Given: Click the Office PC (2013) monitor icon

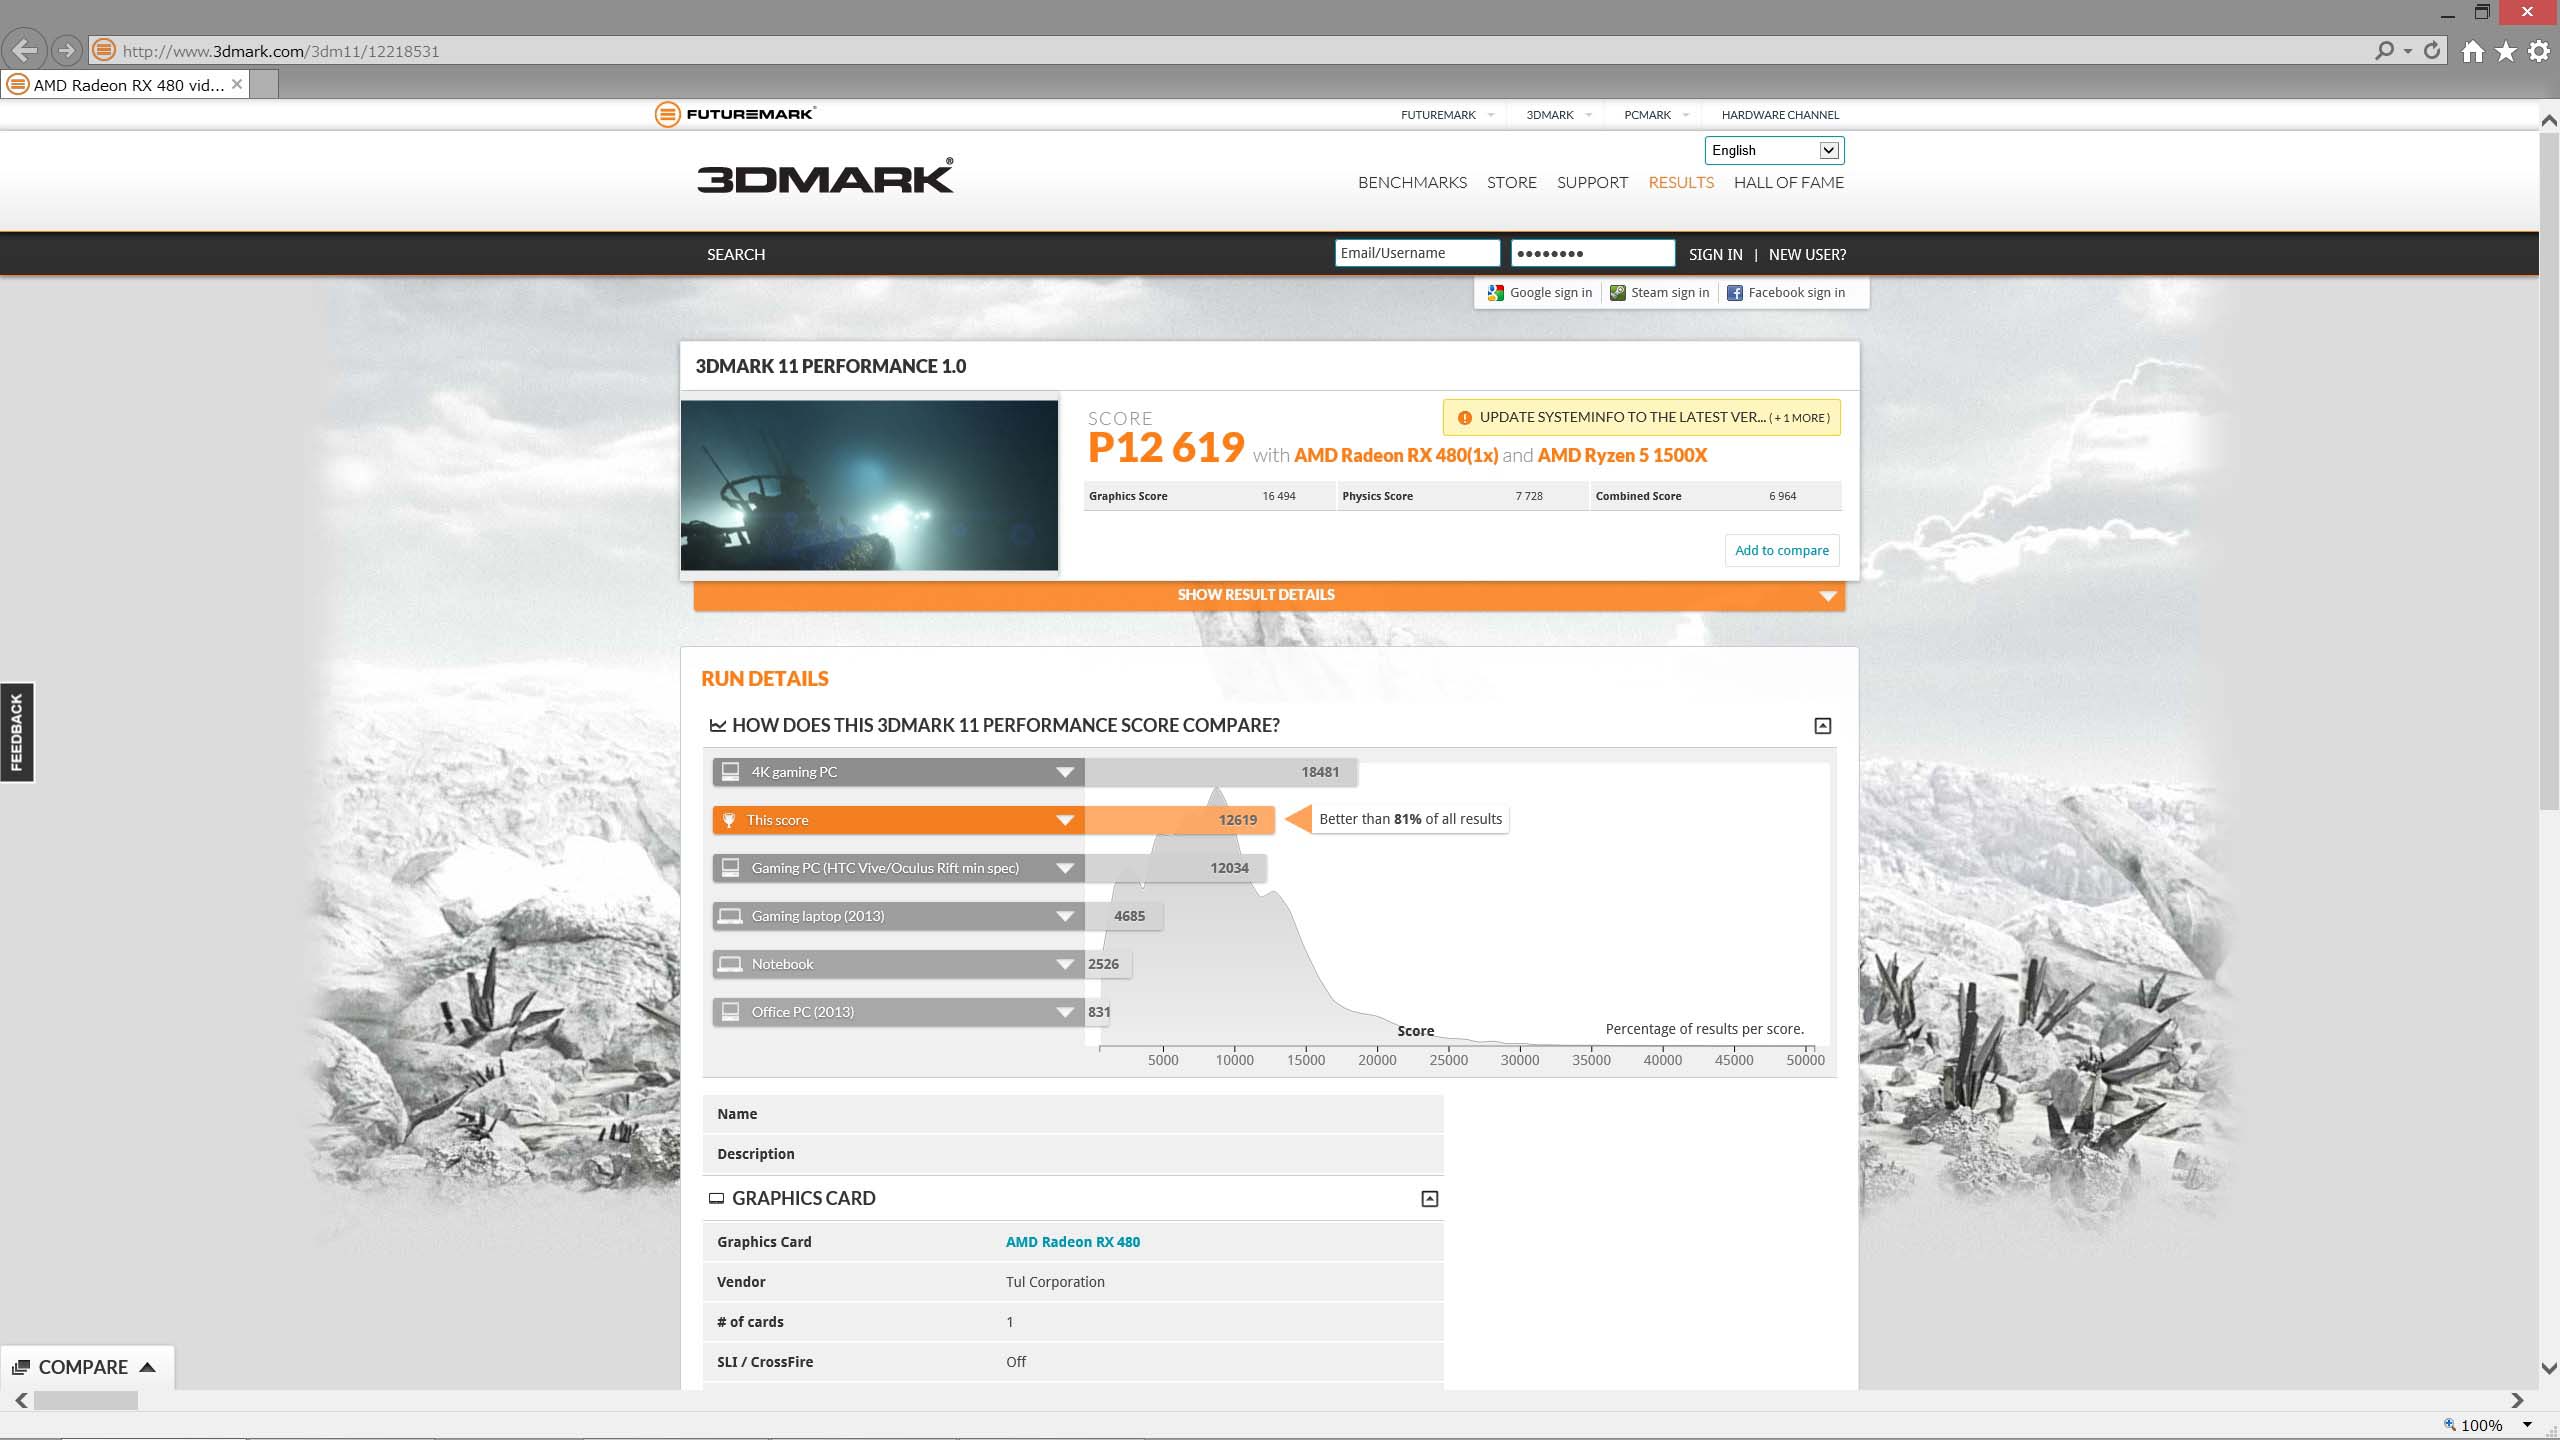Looking at the screenshot, I should [731, 1012].
